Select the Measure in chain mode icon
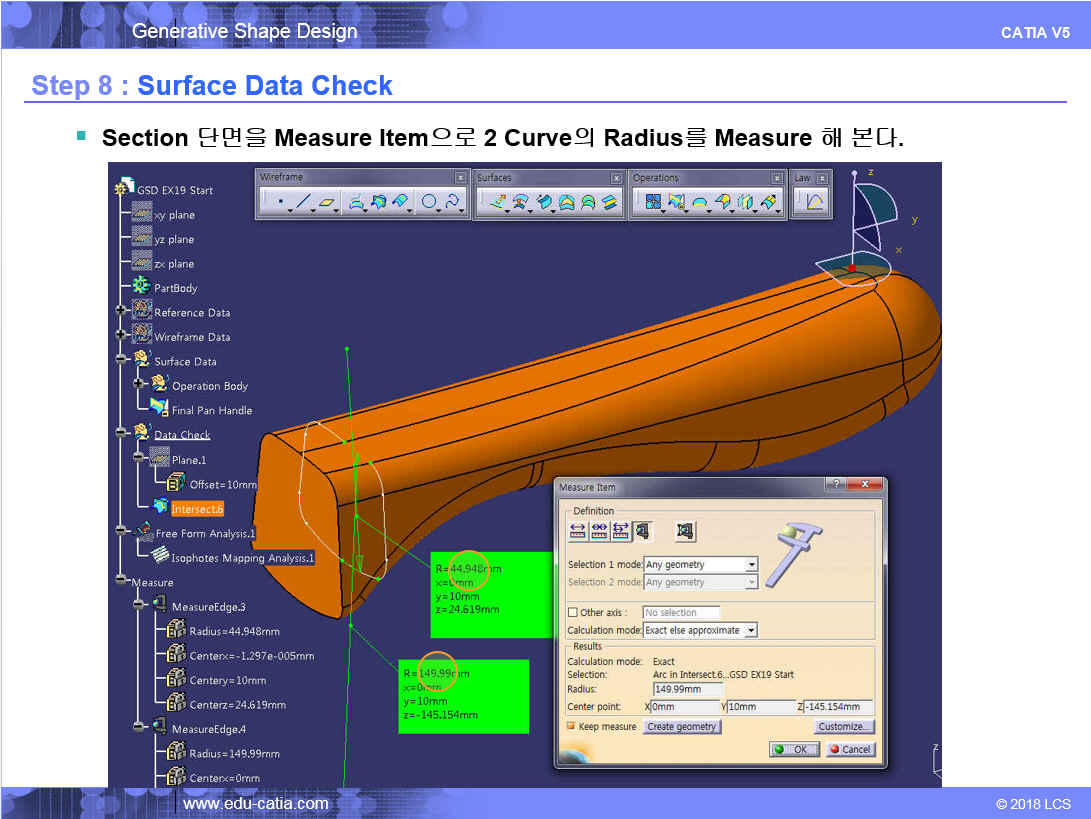The width and height of the screenshot is (1091, 819). (x=599, y=531)
